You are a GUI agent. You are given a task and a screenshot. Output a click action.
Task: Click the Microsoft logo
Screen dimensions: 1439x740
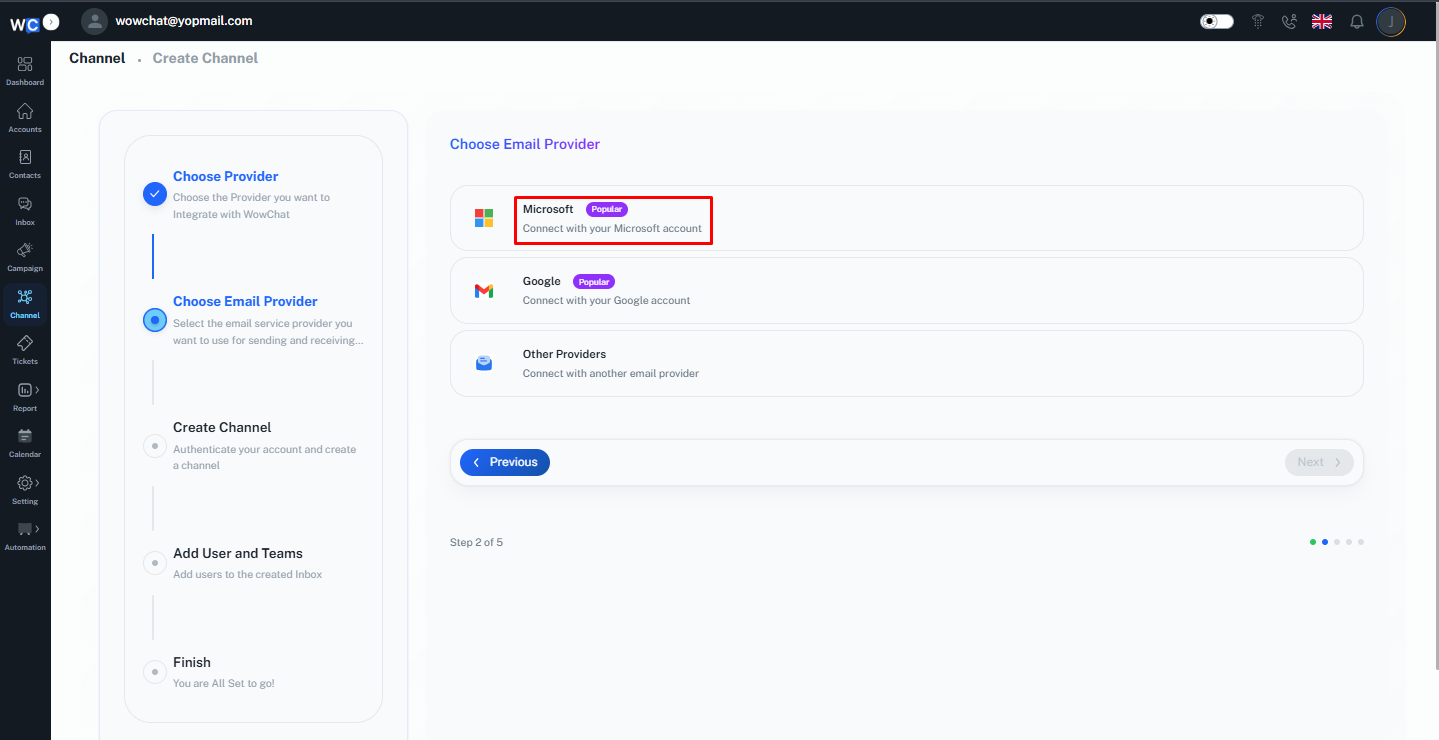tap(484, 218)
